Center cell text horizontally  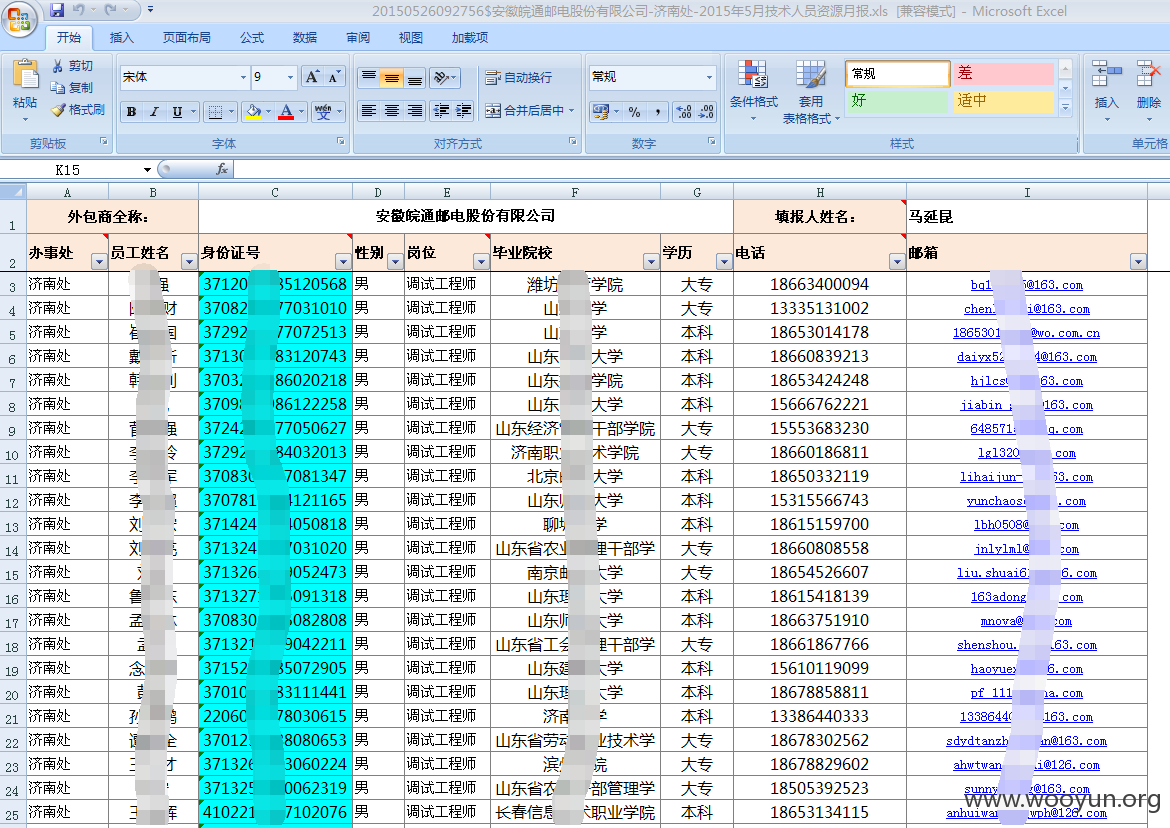pos(392,110)
